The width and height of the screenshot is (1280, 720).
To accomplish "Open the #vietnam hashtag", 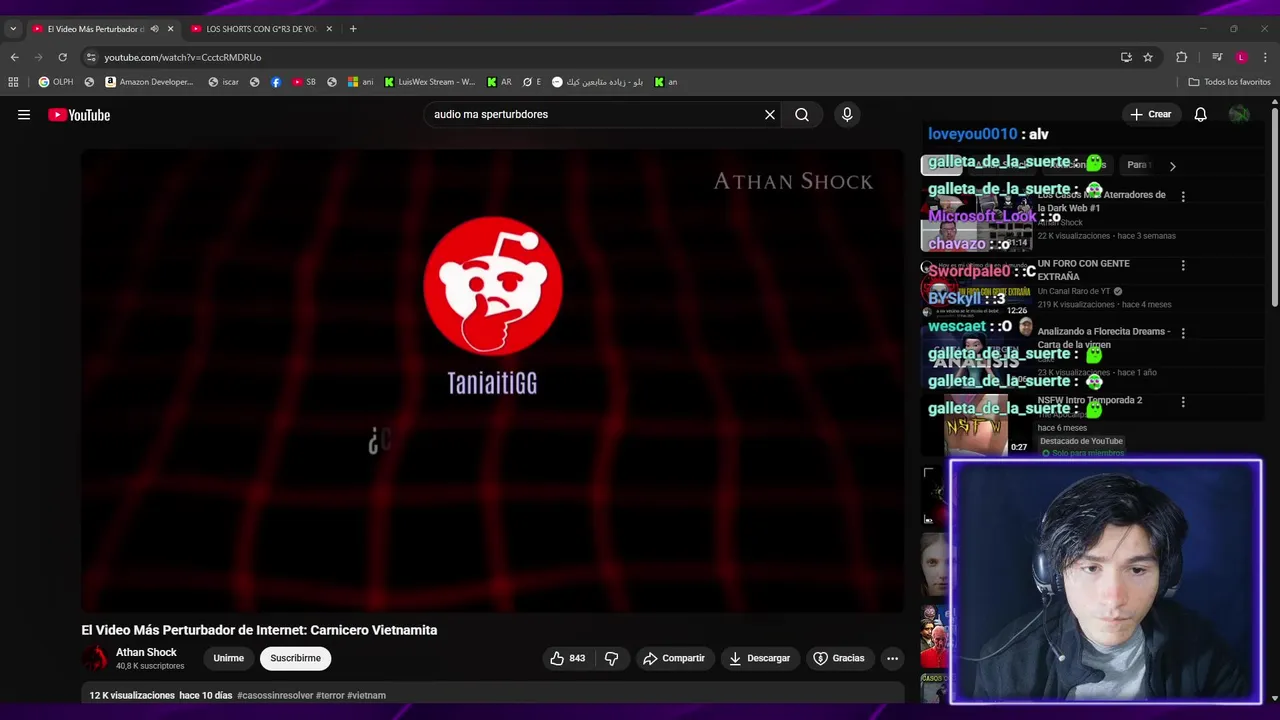I will tap(366, 695).
